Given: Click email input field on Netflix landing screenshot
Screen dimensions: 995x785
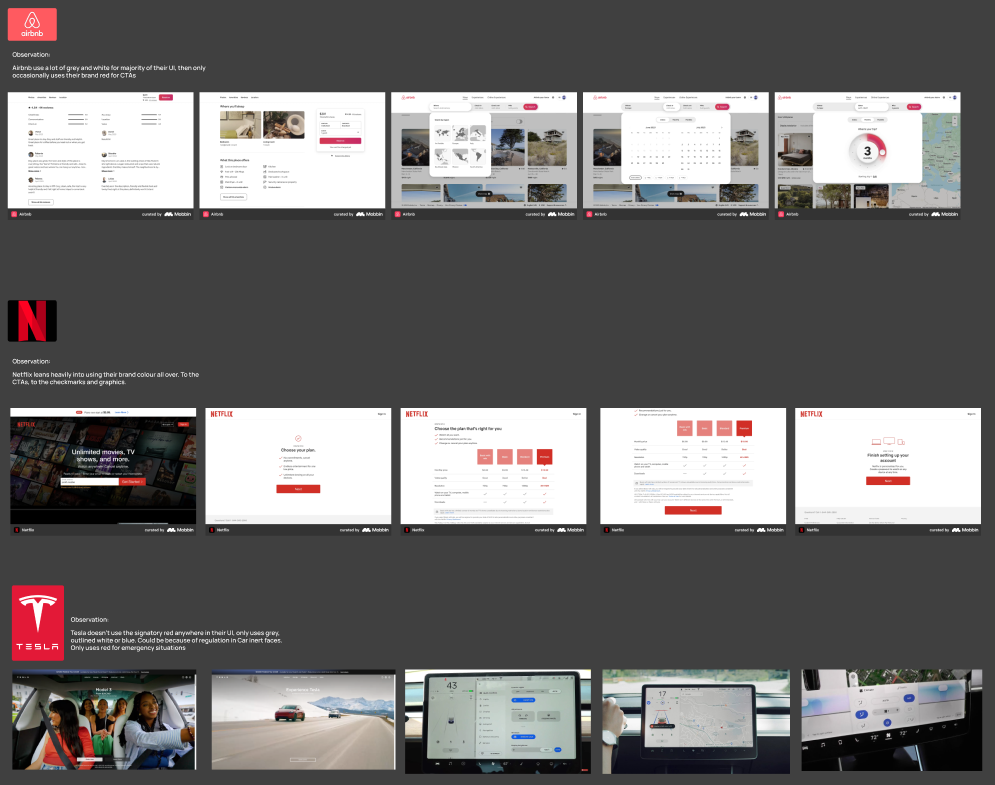Looking at the screenshot, I should (x=89, y=482).
